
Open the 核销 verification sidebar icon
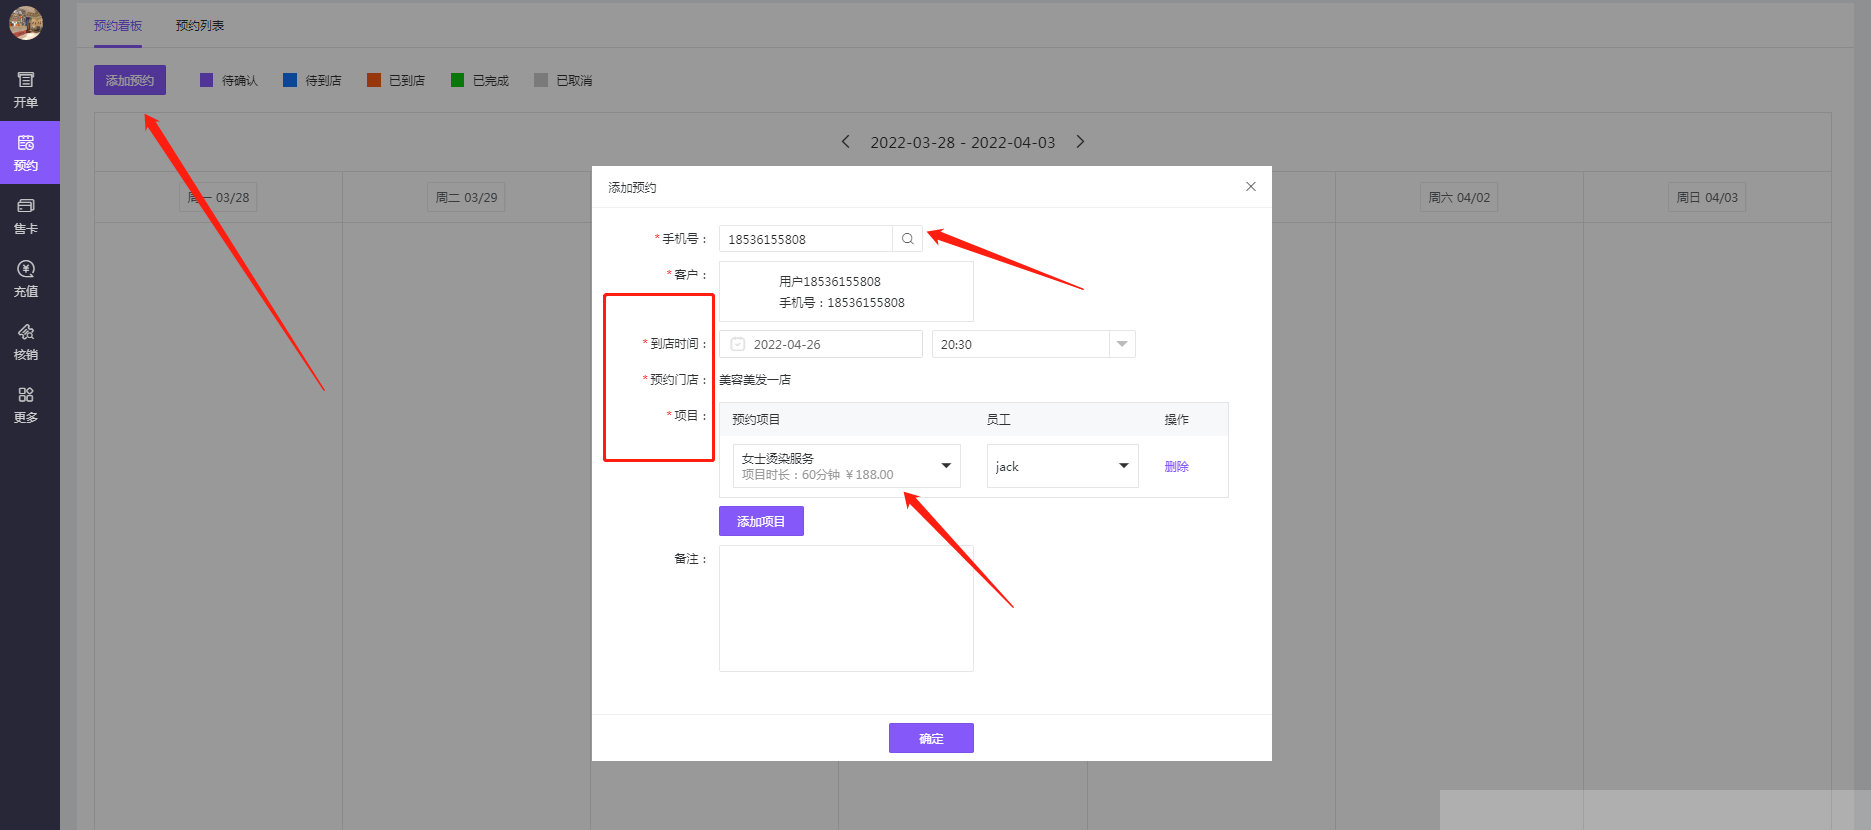pyautogui.click(x=26, y=342)
